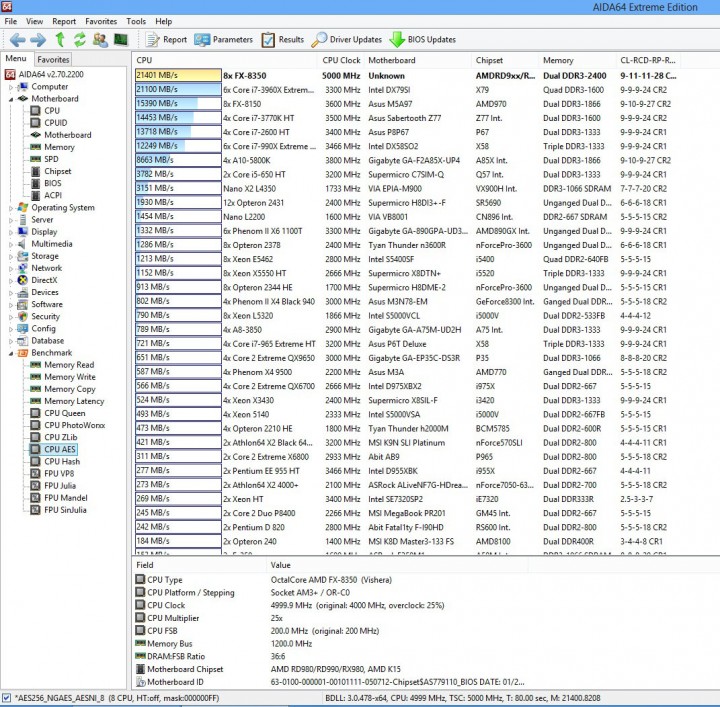Select the Chipset tree item
This screenshot has width=720, height=707.
click(x=51, y=171)
